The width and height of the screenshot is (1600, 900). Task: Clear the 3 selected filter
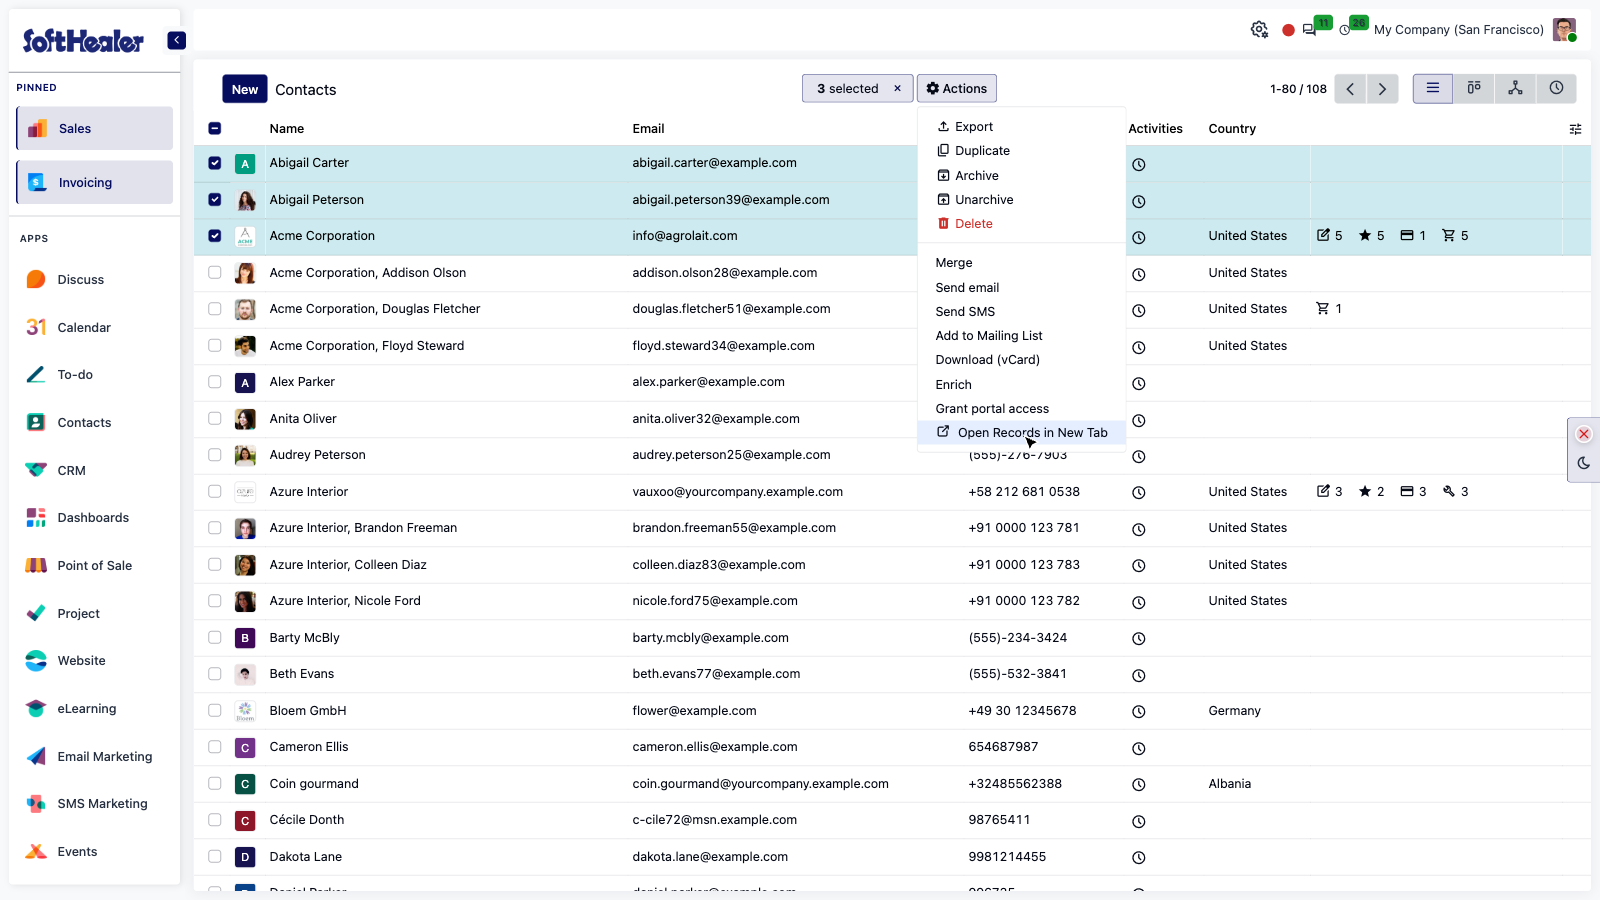897,89
